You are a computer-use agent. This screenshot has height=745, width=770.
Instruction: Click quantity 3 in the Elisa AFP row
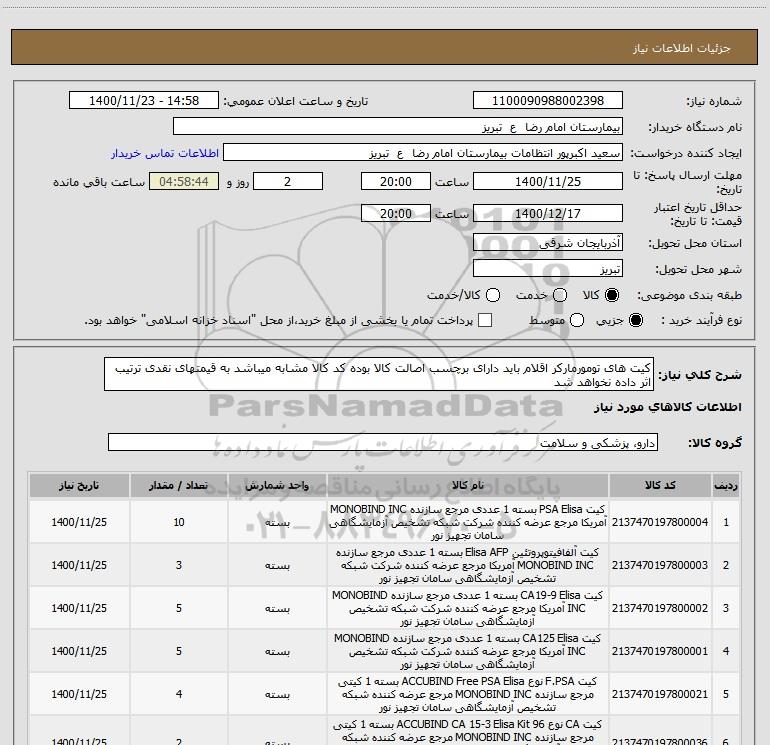179,565
